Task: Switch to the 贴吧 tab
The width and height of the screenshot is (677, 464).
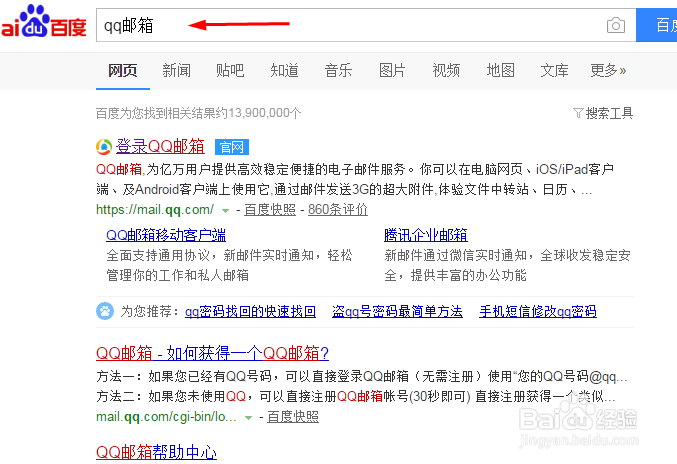Action: (230, 70)
